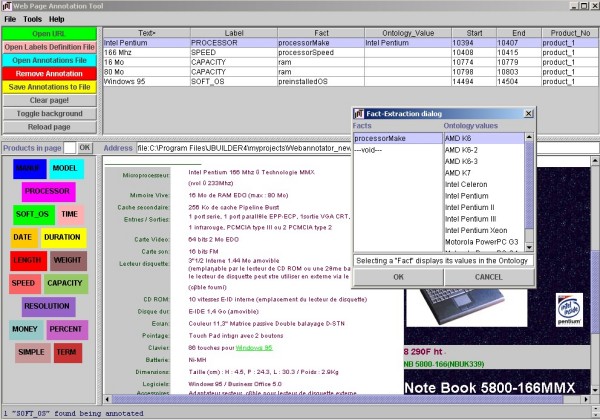Click the Open URL button
Screen dimensions: 600x420
pos(48,34)
